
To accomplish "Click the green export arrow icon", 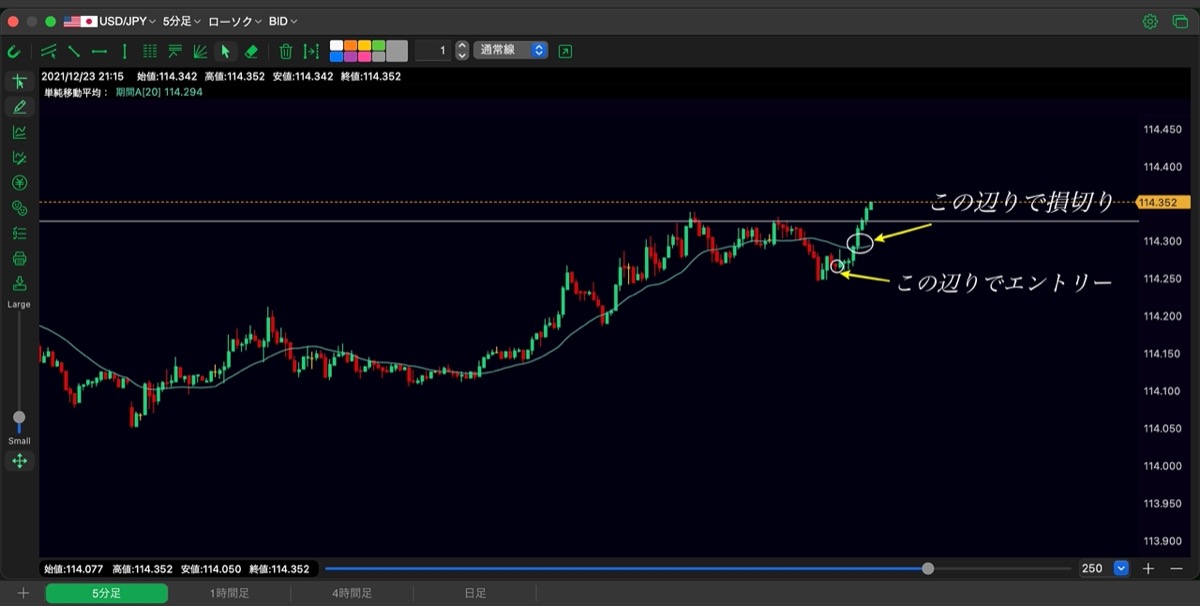I will pyautogui.click(x=566, y=51).
